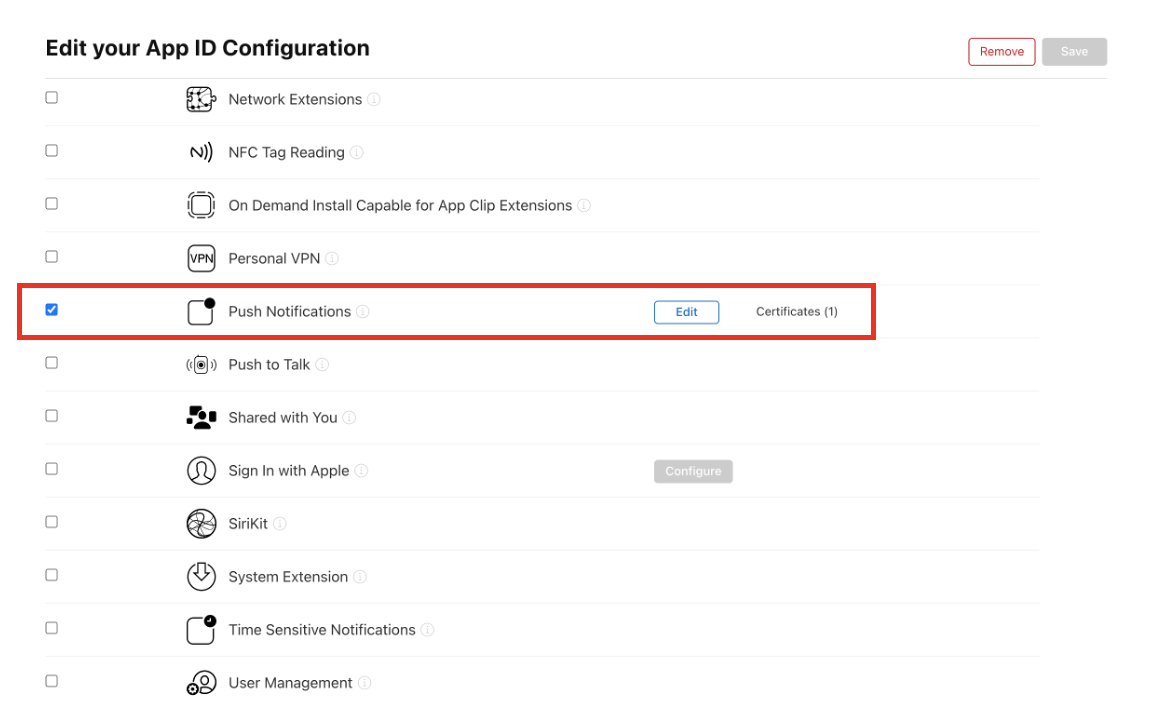Click the Sign In with Apple icon
The image size is (1172, 708).
[x=201, y=470]
